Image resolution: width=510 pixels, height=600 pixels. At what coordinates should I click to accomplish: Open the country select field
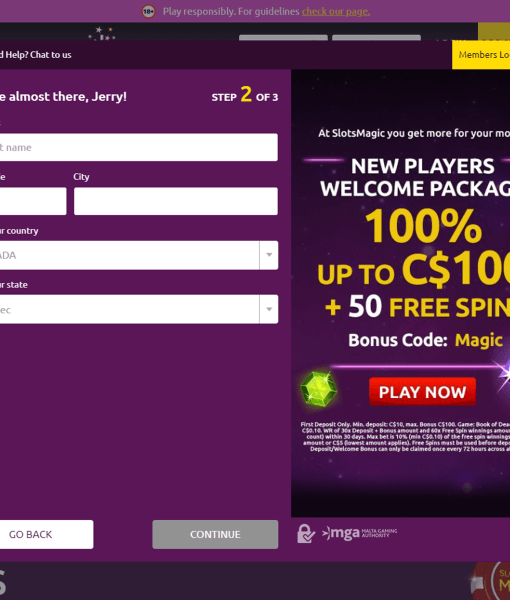138,255
